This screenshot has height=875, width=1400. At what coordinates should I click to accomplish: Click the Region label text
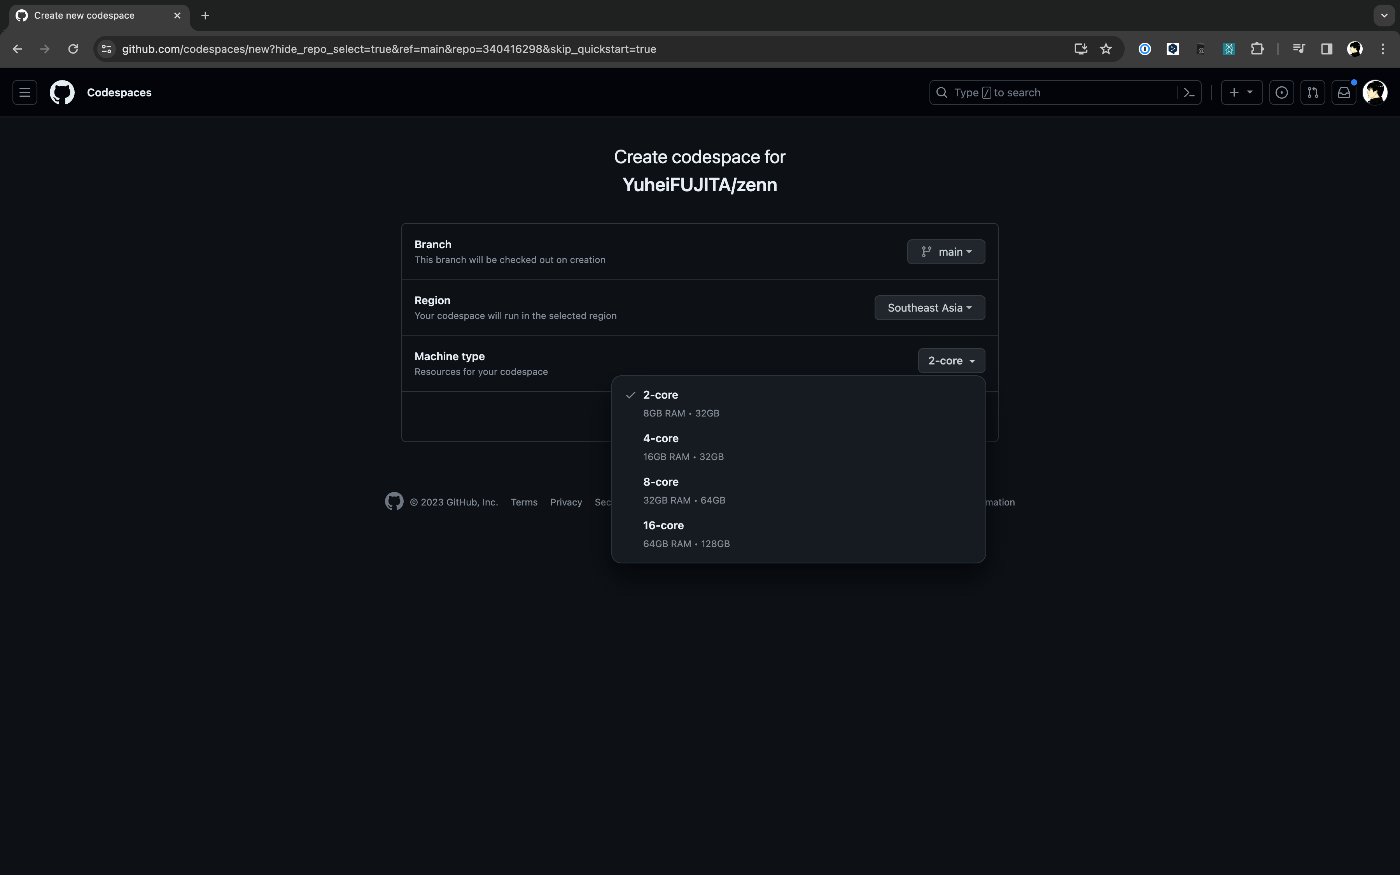pyautogui.click(x=432, y=300)
